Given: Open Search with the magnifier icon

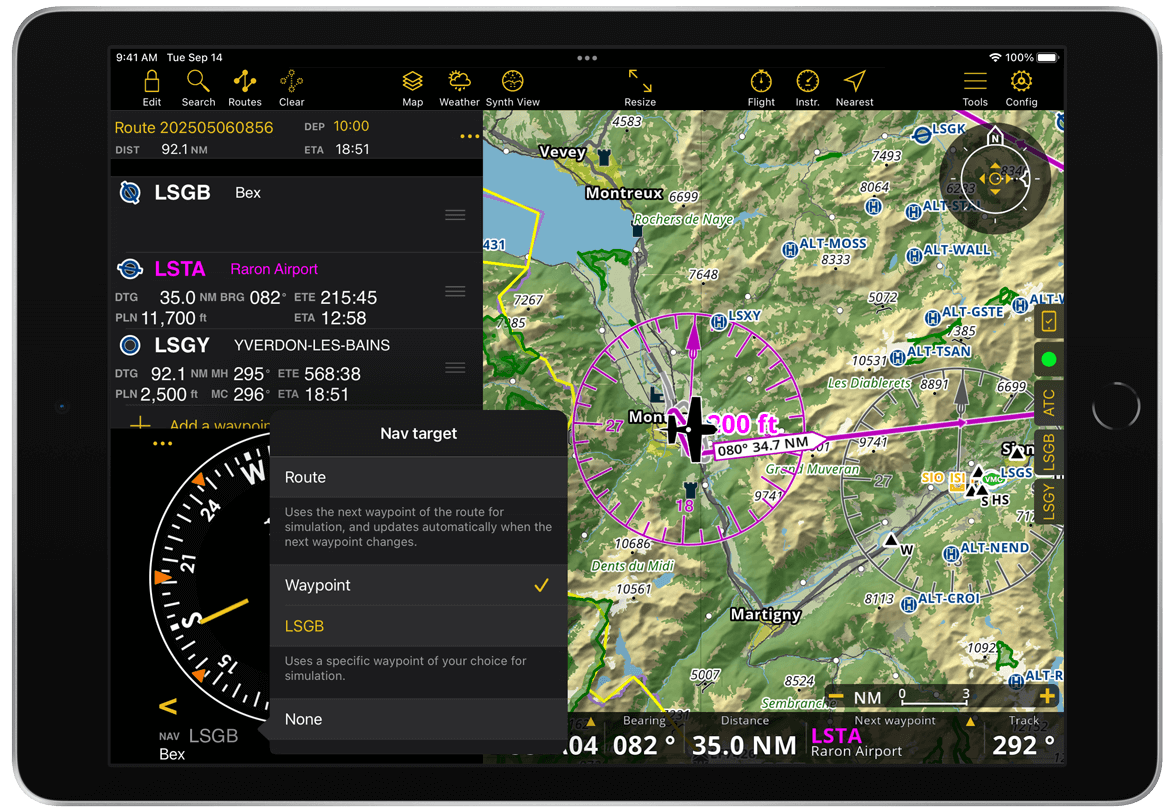Looking at the screenshot, I should click(198, 81).
